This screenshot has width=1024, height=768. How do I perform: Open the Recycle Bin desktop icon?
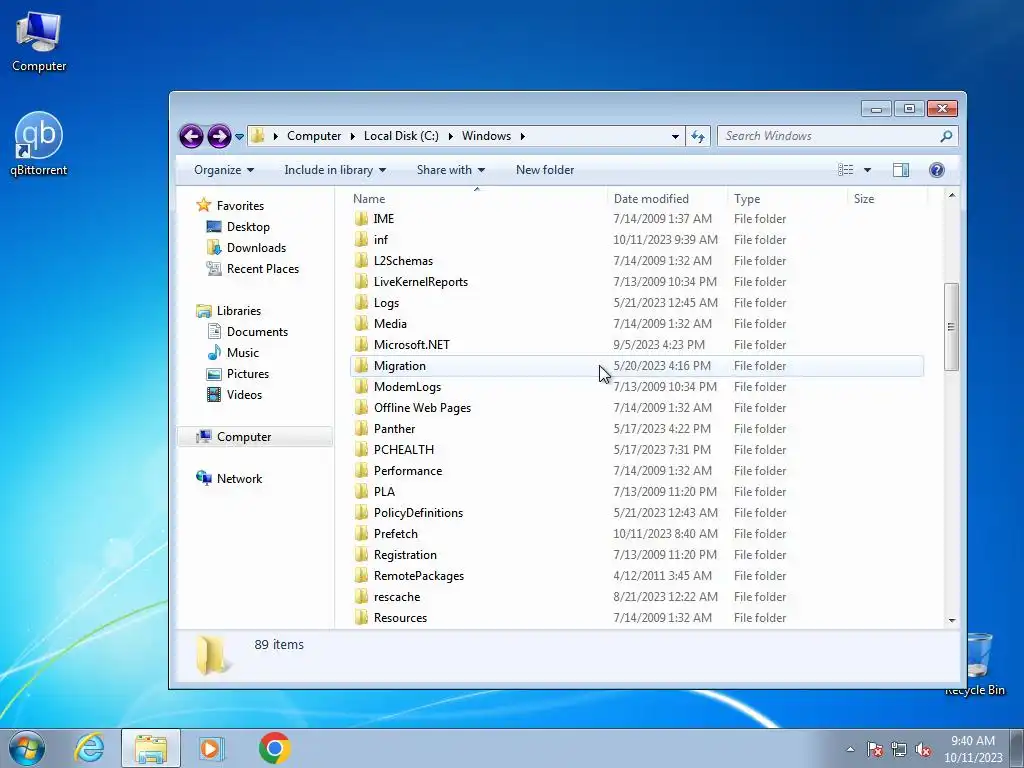pyautogui.click(x=978, y=664)
